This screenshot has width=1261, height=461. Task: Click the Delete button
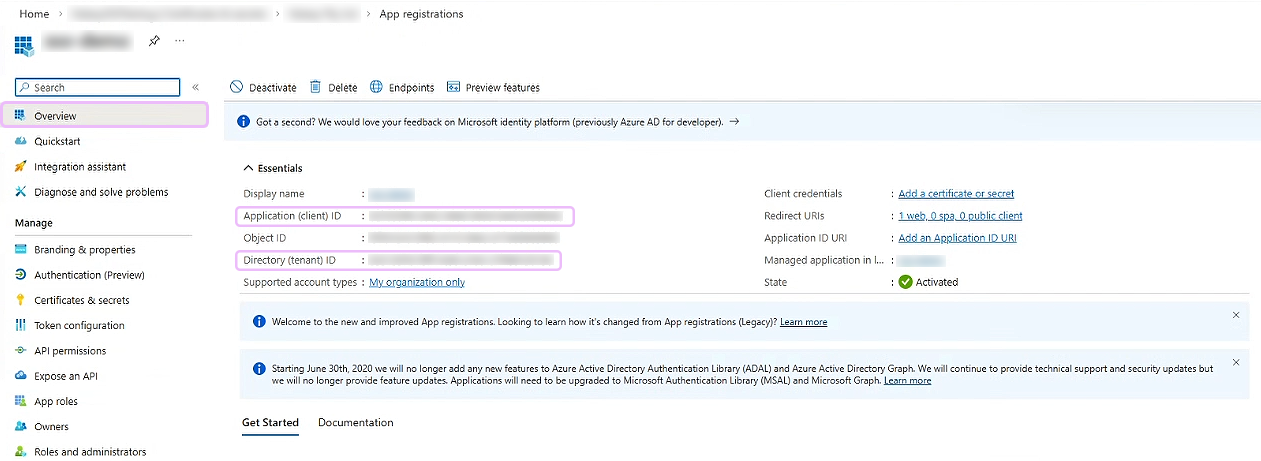[x=333, y=87]
